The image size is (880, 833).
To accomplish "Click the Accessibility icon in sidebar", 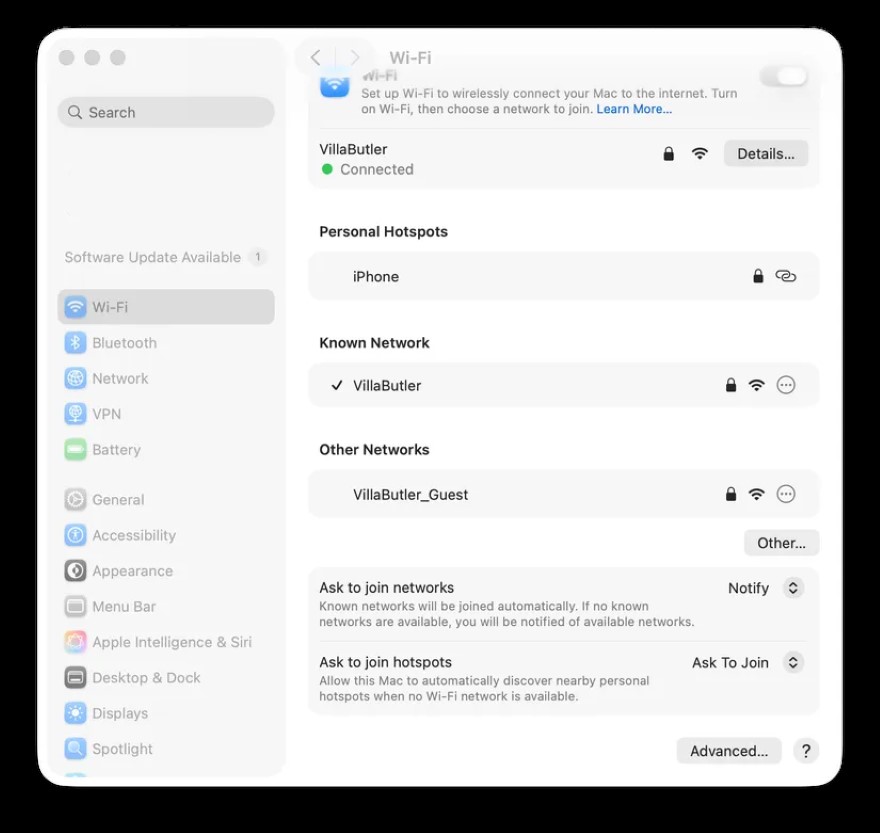I will click(75, 536).
